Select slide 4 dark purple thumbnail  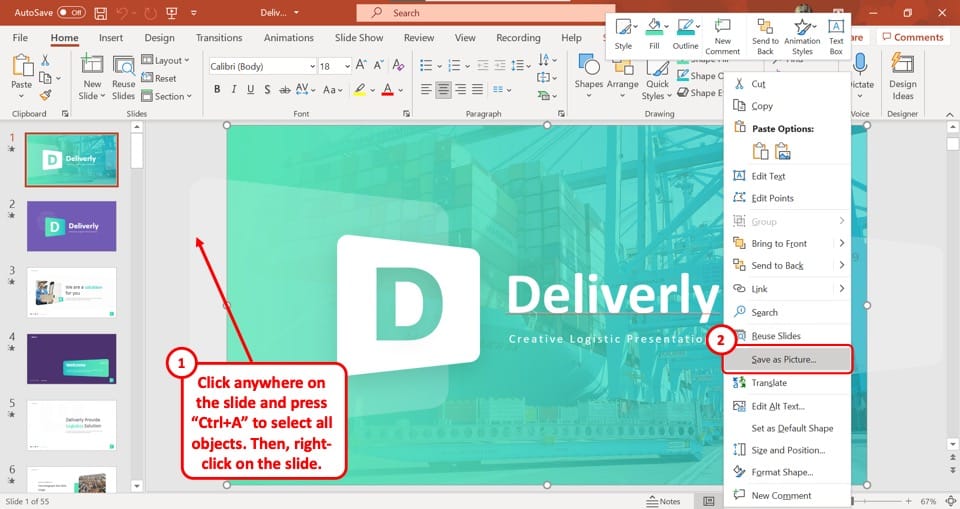[x=71, y=359]
